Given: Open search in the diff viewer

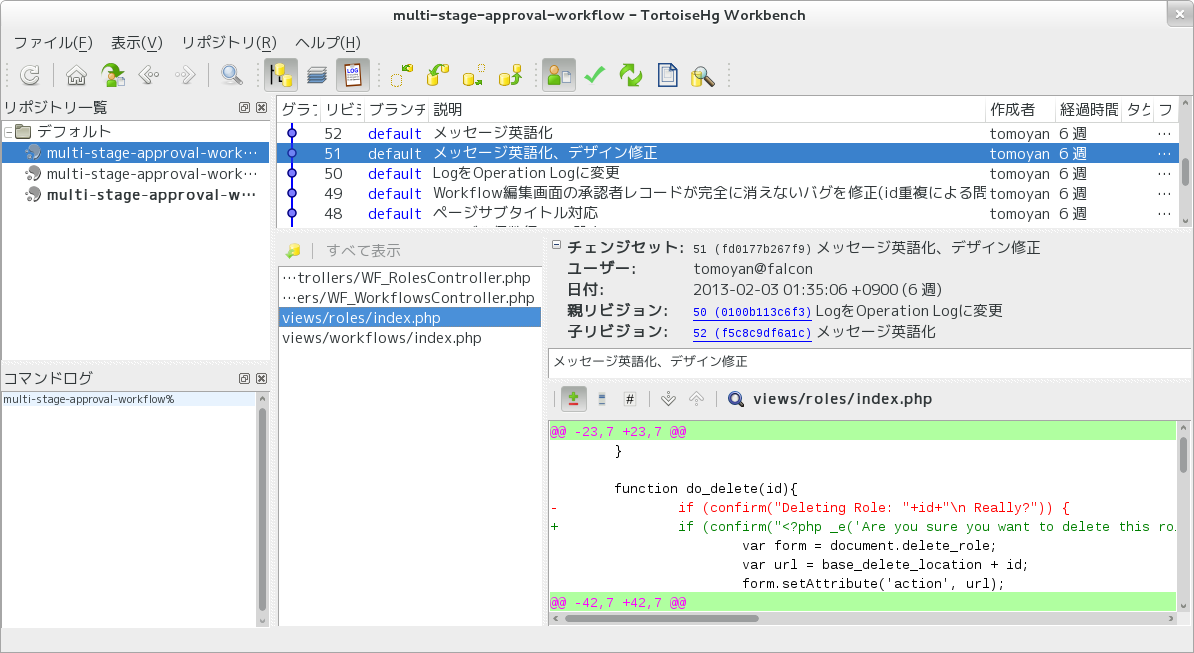Looking at the screenshot, I should pos(736,399).
